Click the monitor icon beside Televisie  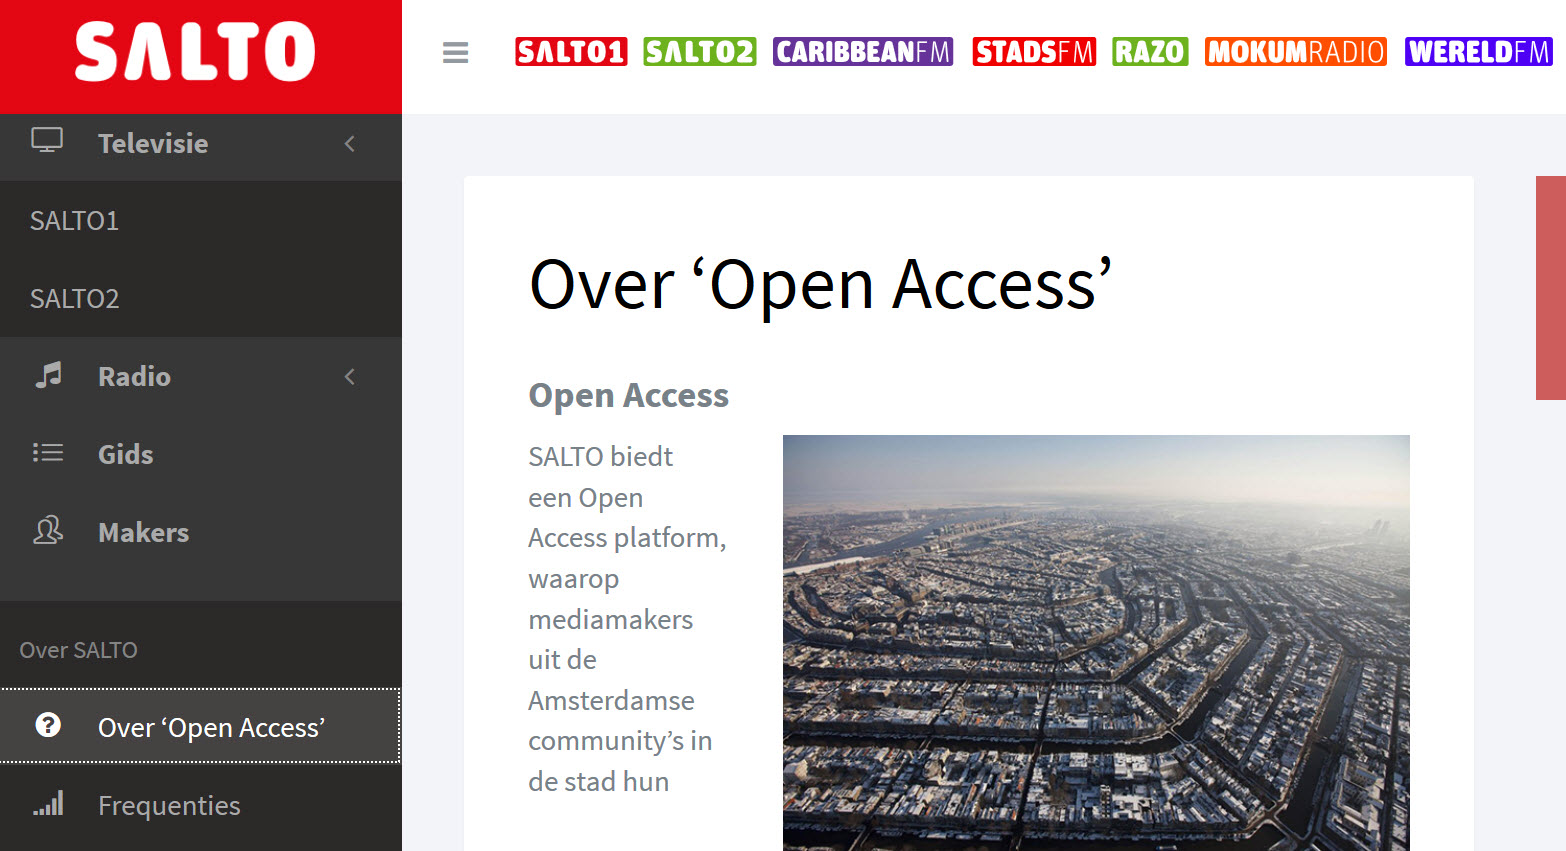pos(47,141)
